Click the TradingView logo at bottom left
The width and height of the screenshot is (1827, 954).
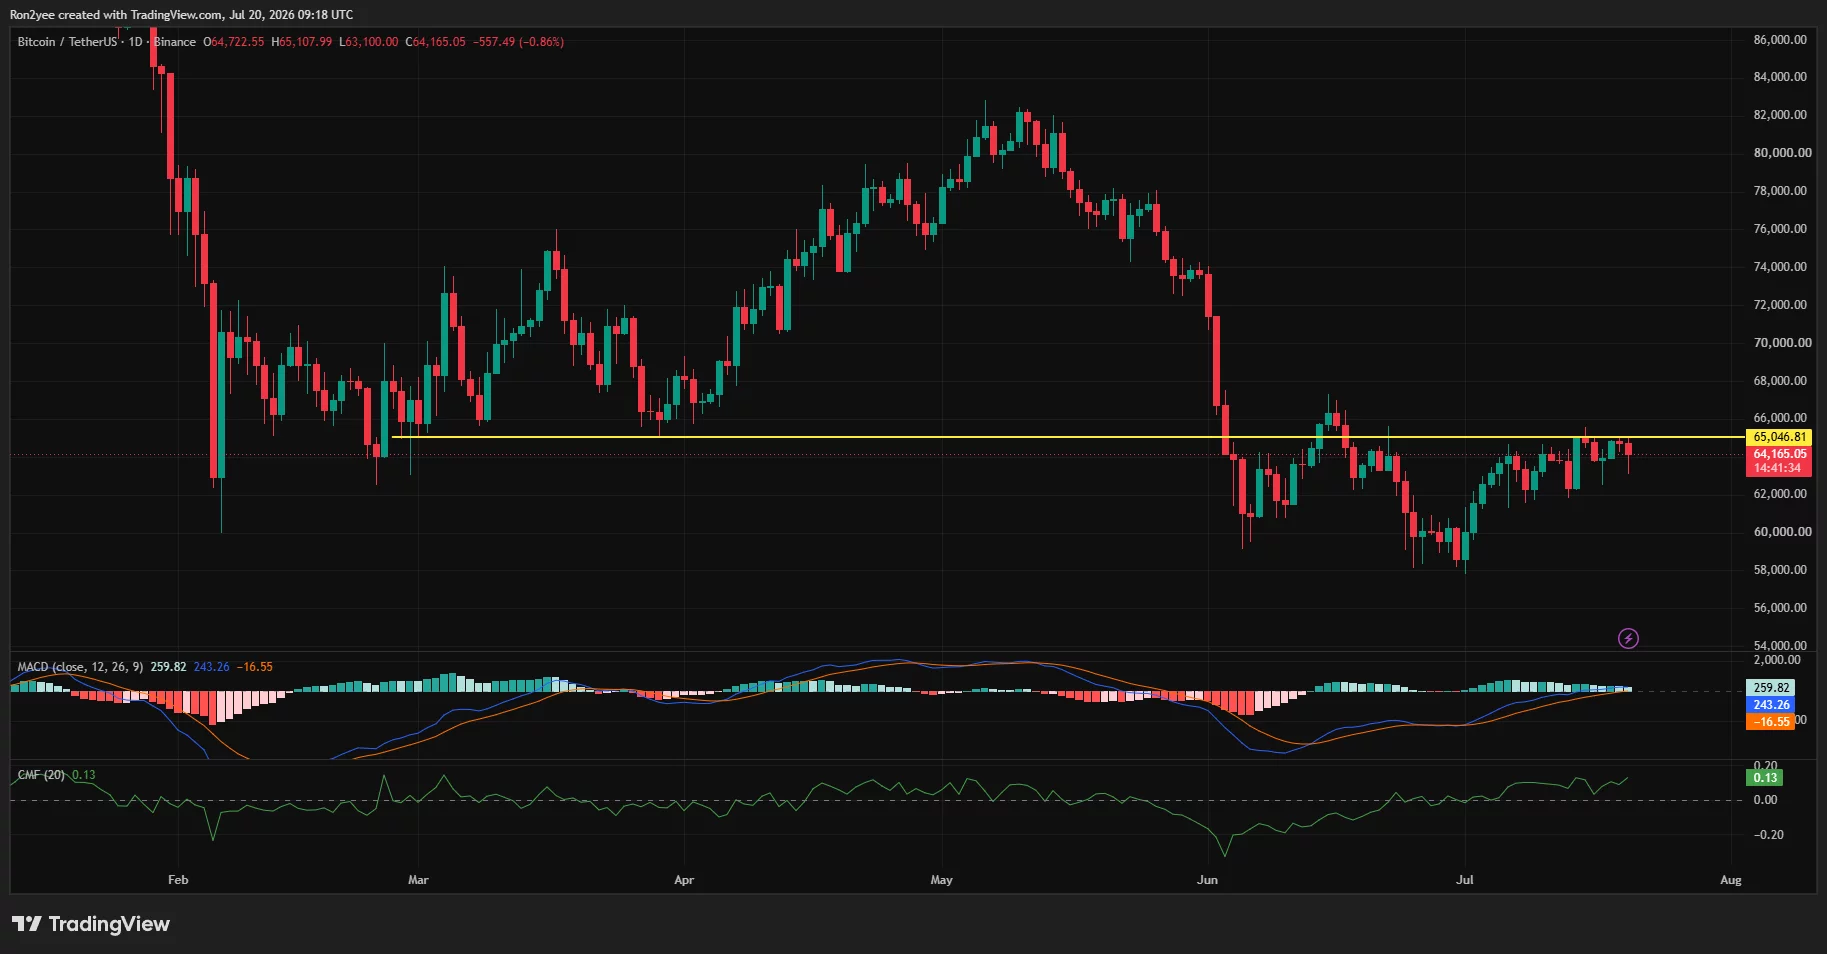coord(91,924)
